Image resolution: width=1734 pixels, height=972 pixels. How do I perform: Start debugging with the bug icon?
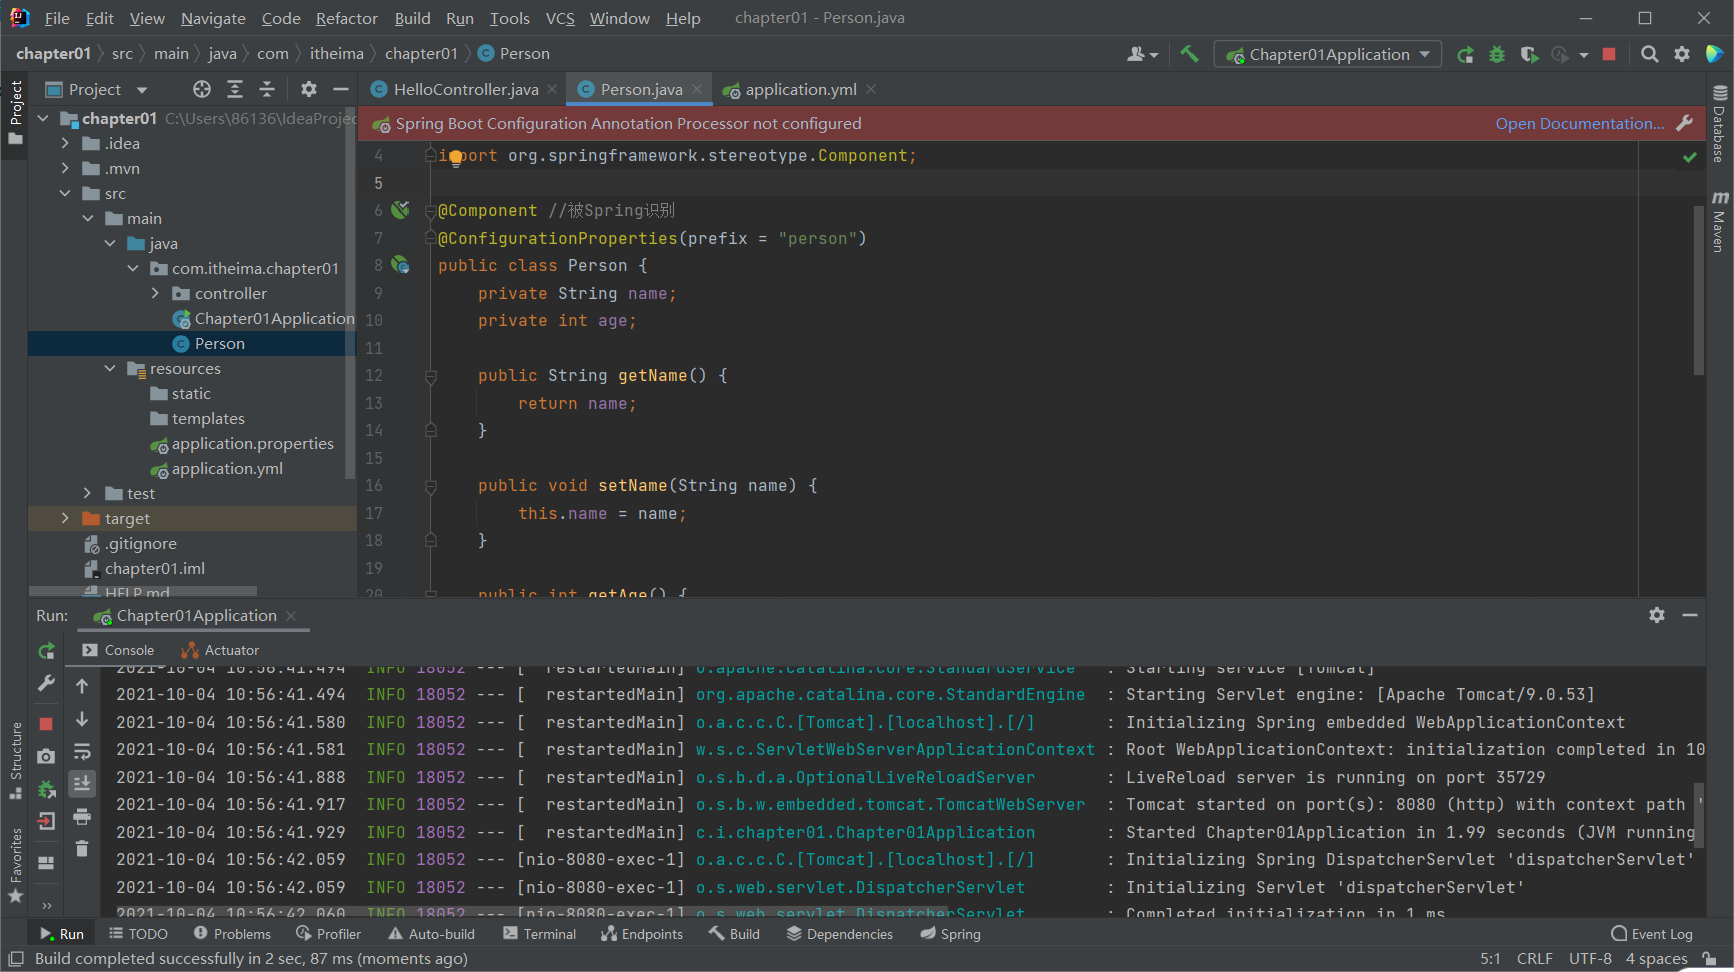point(1497,54)
